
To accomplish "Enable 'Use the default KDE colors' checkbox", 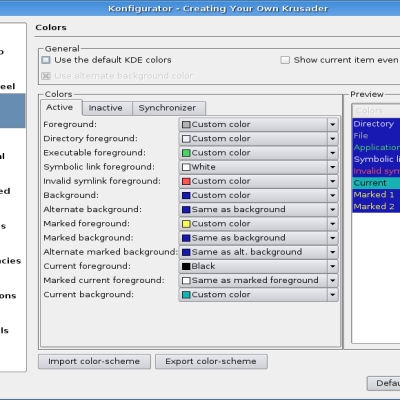I will pos(46,60).
